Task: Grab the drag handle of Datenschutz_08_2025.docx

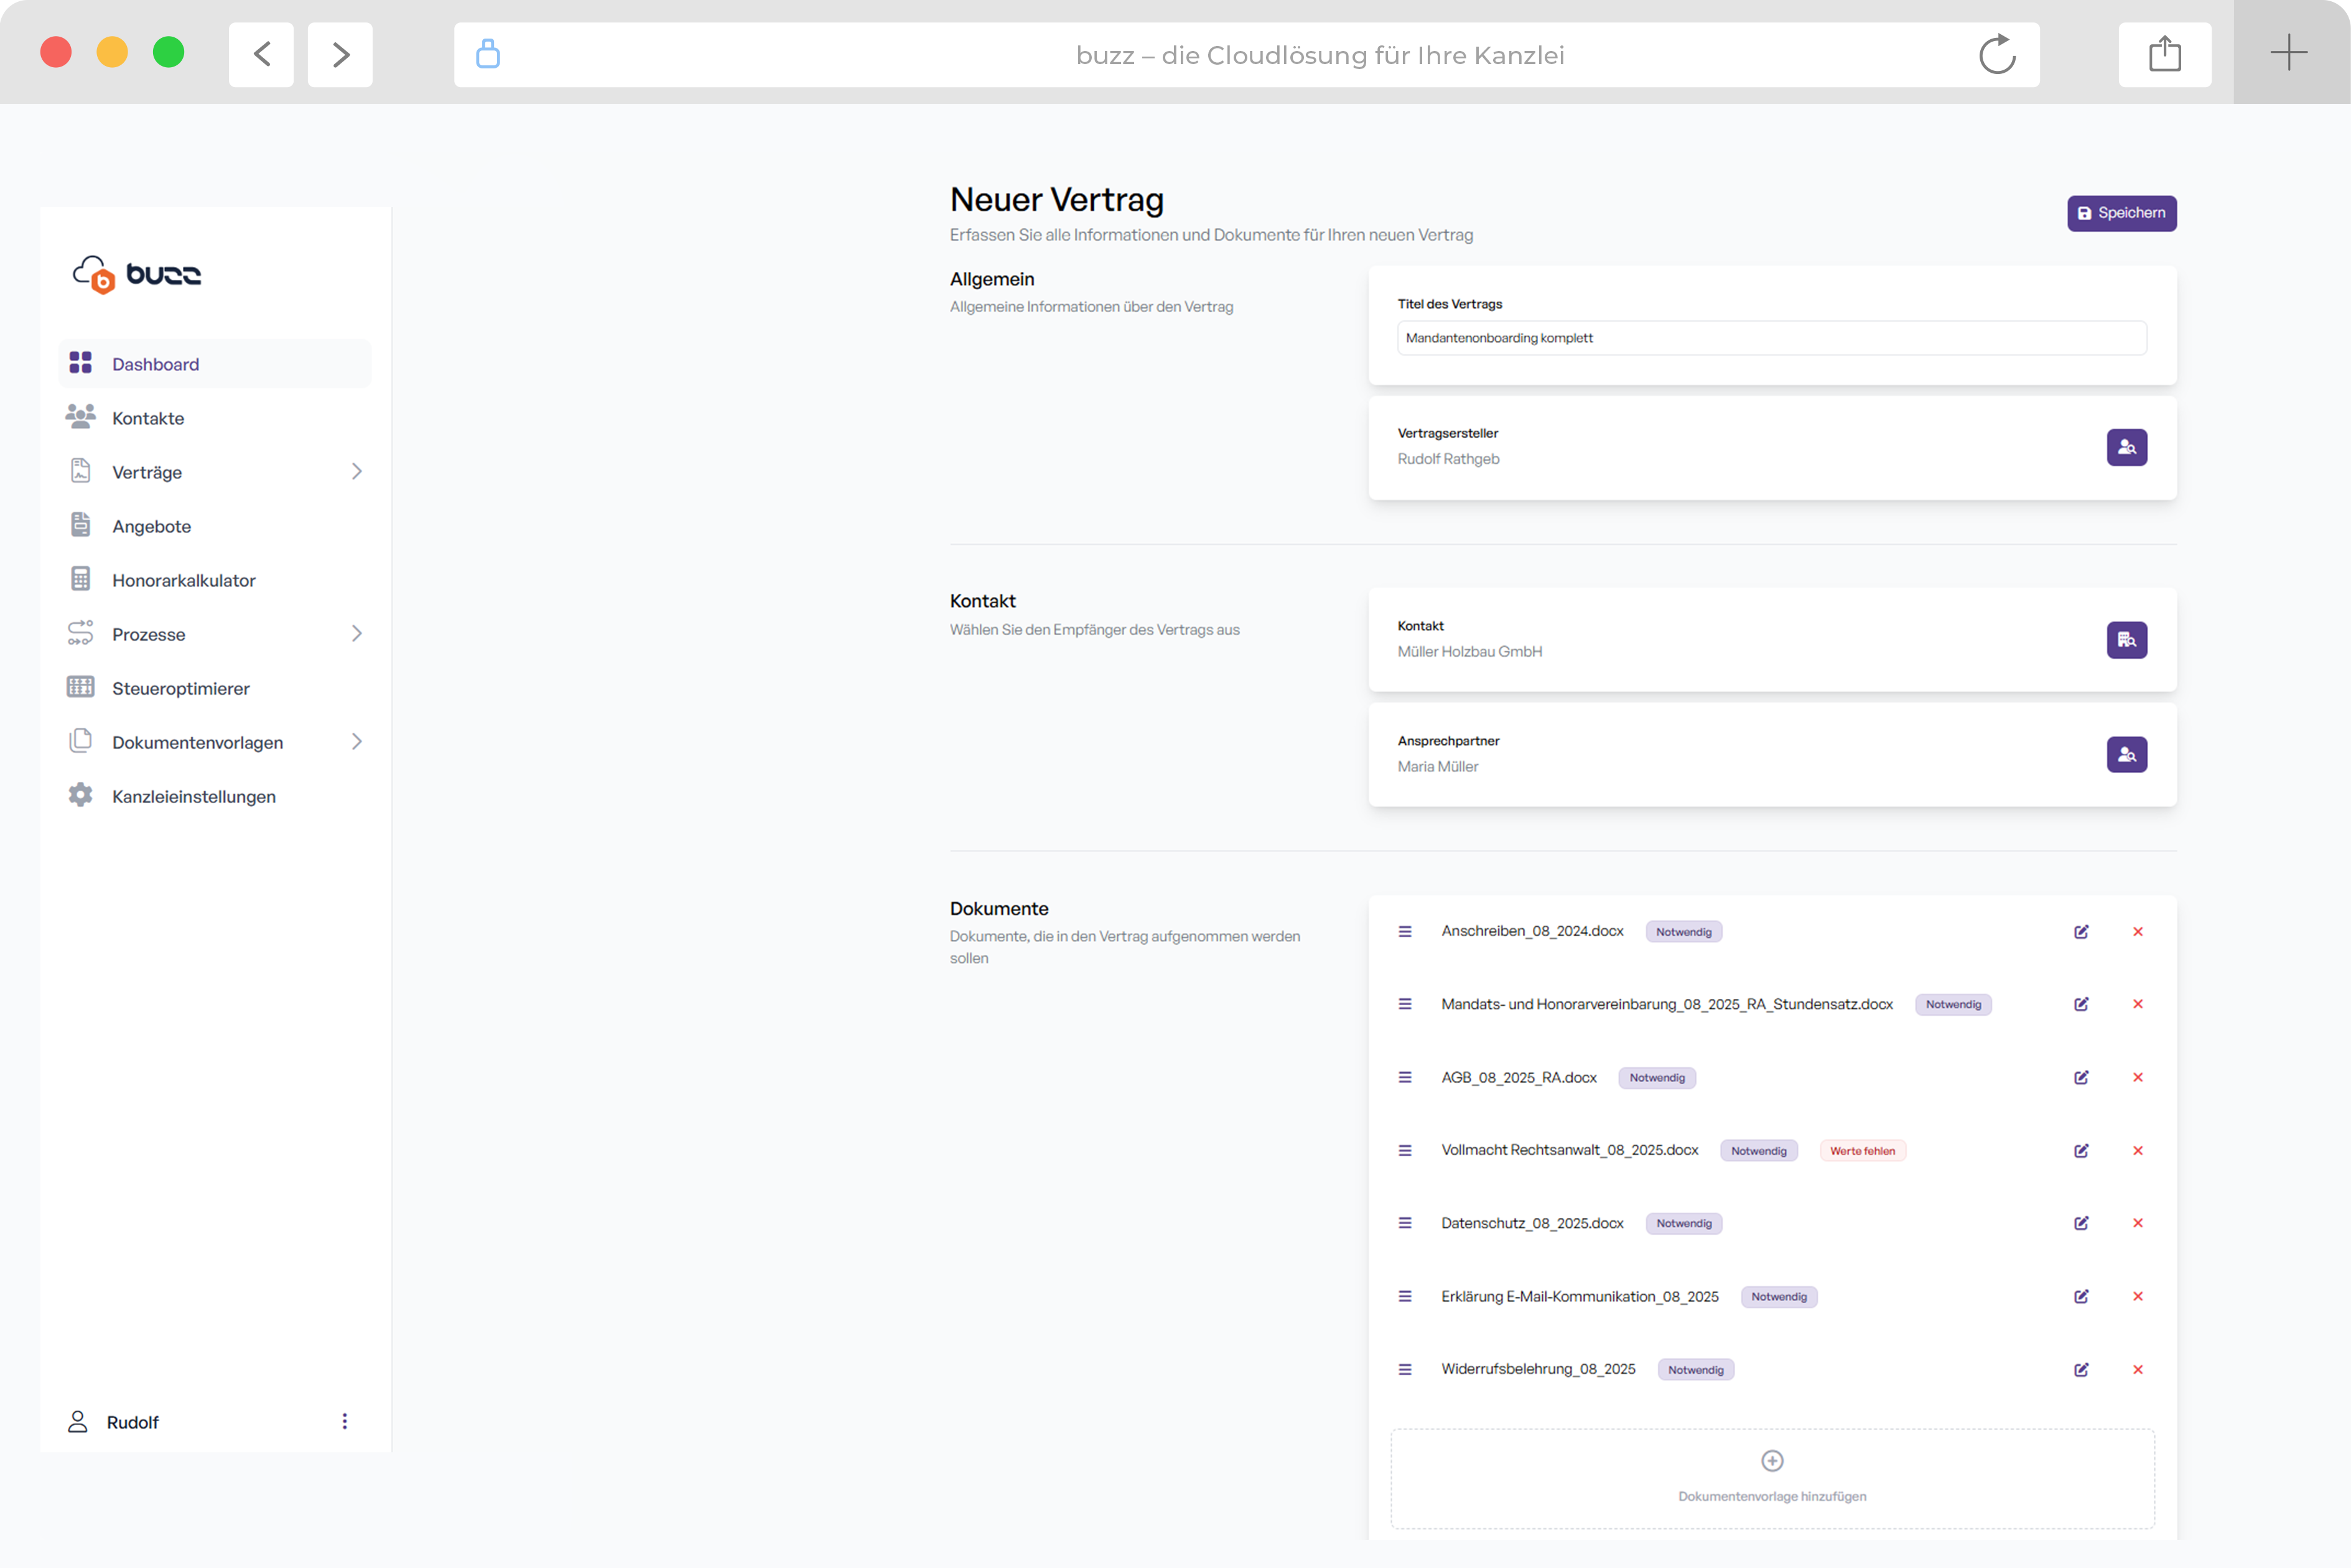Action: pyautogui.click(x=1405, y=1223)
